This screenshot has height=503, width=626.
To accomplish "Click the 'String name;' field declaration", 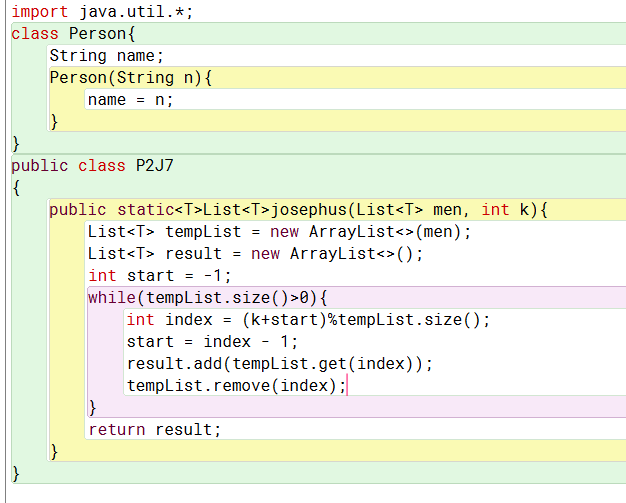I will (107, 55).
